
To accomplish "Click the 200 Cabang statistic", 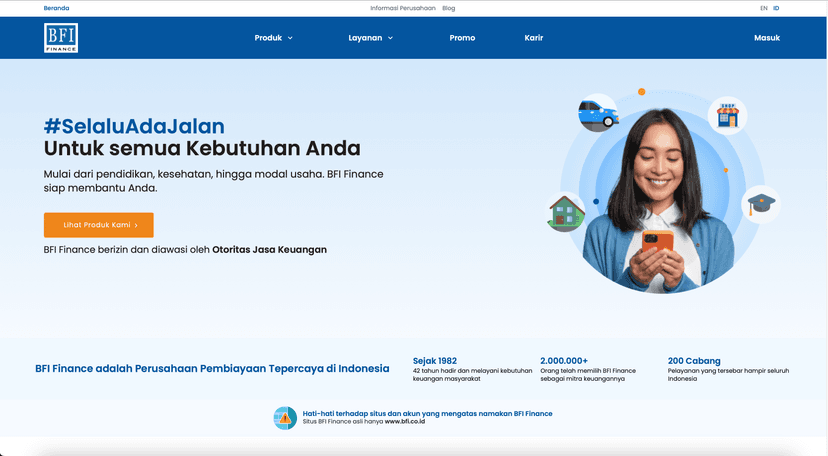I will pos(728,369).
